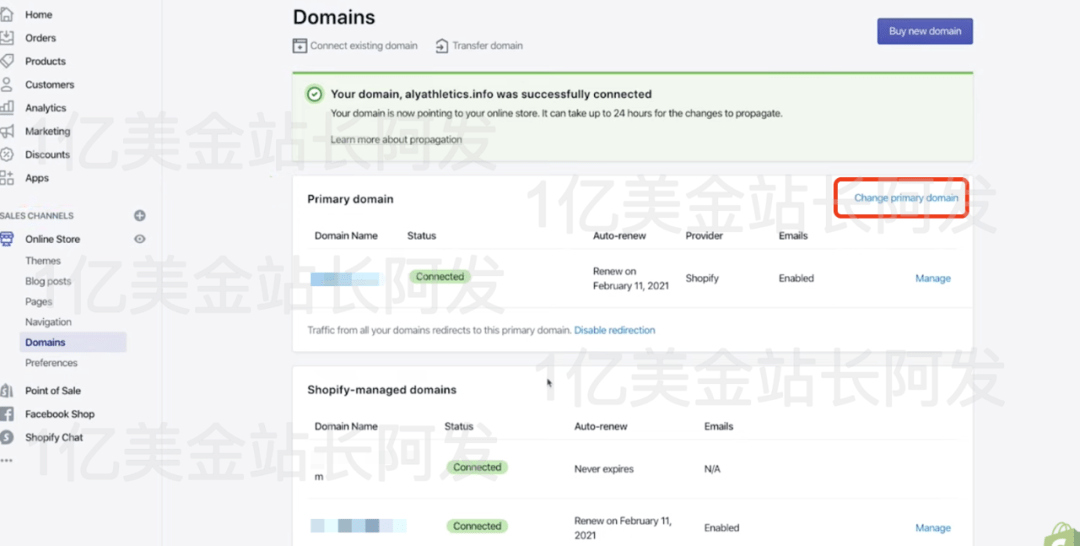The height and width of the screenshot is (546, 1080).
Task: Open Orders via its sidebar icon
Action: pyautogui.click(x=6, y=38)
